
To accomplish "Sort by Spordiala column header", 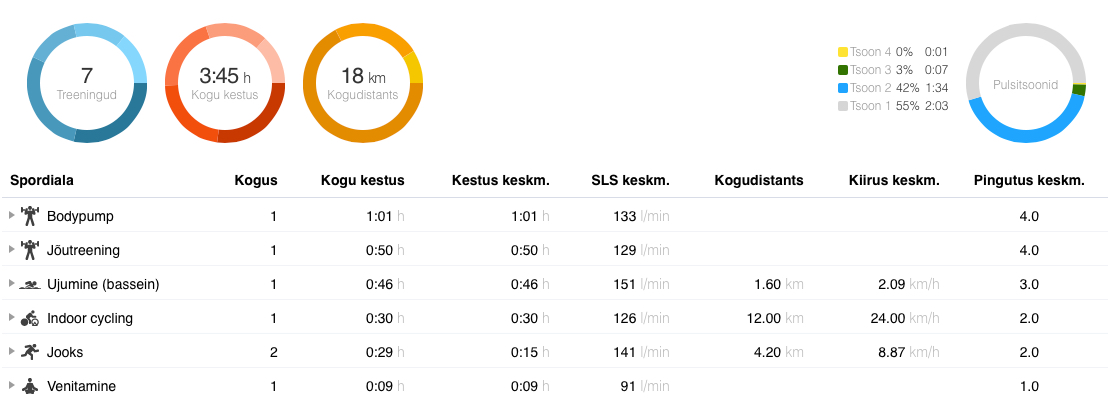I will pyautogui.click(x=42, y=181).
